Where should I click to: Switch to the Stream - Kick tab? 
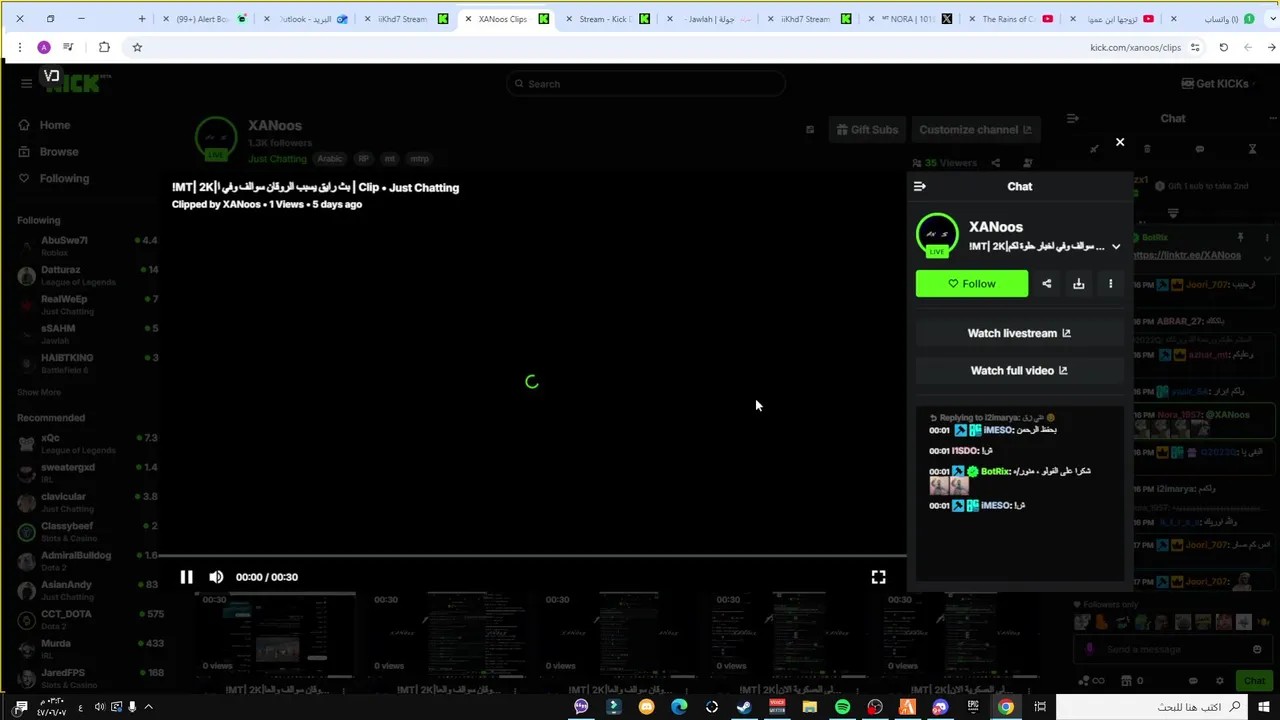click(x=605, y=19)
